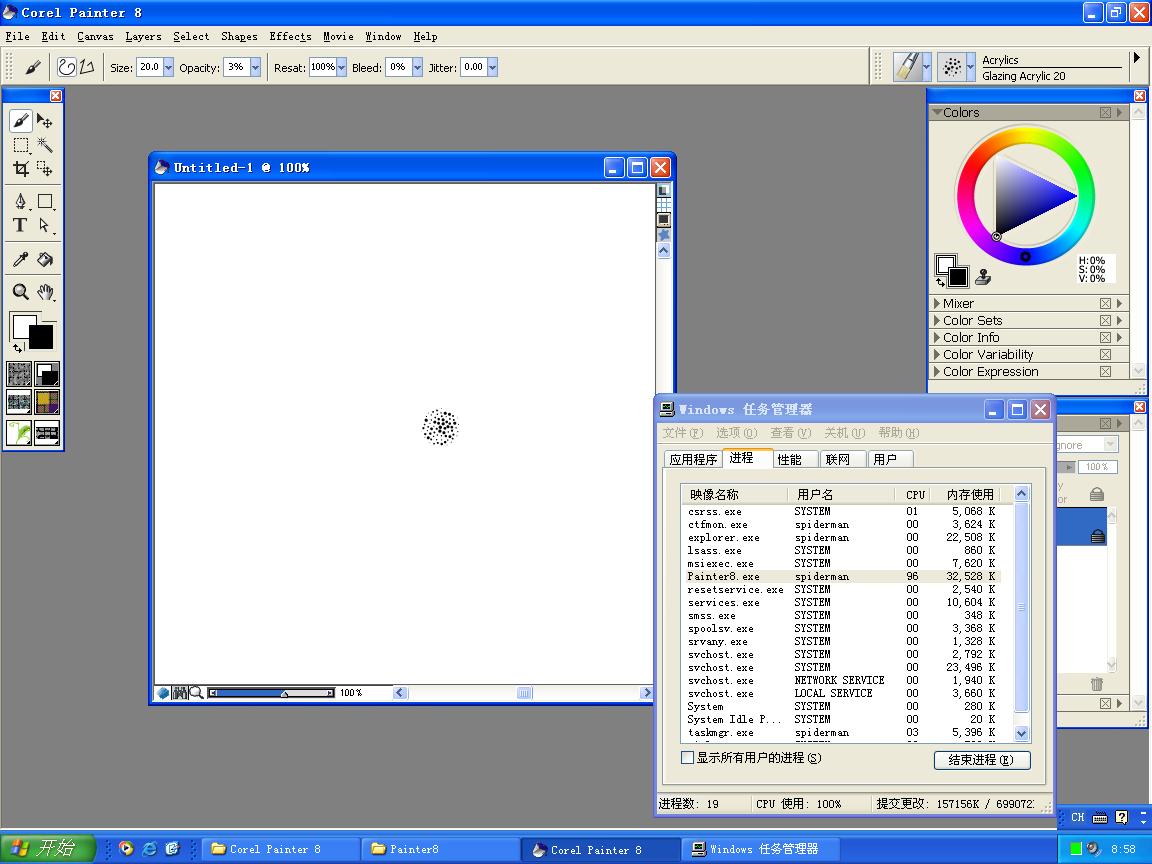
Task: Select the Magic Wand tool
Action: [x=45, y=145]
